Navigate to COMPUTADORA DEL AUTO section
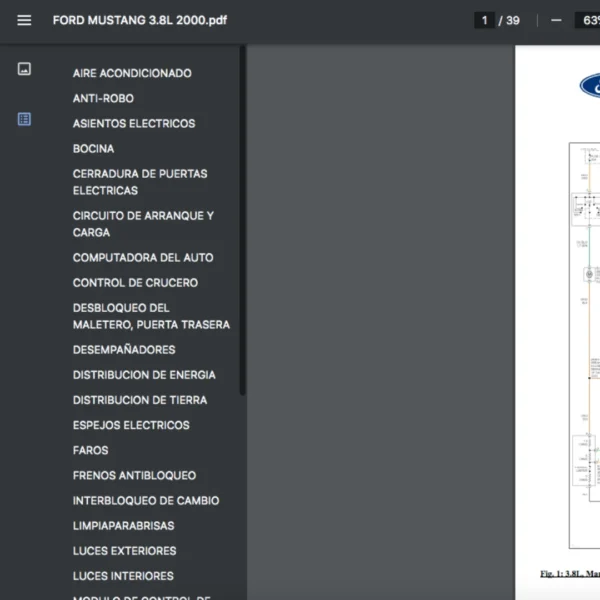 (143, 257)
